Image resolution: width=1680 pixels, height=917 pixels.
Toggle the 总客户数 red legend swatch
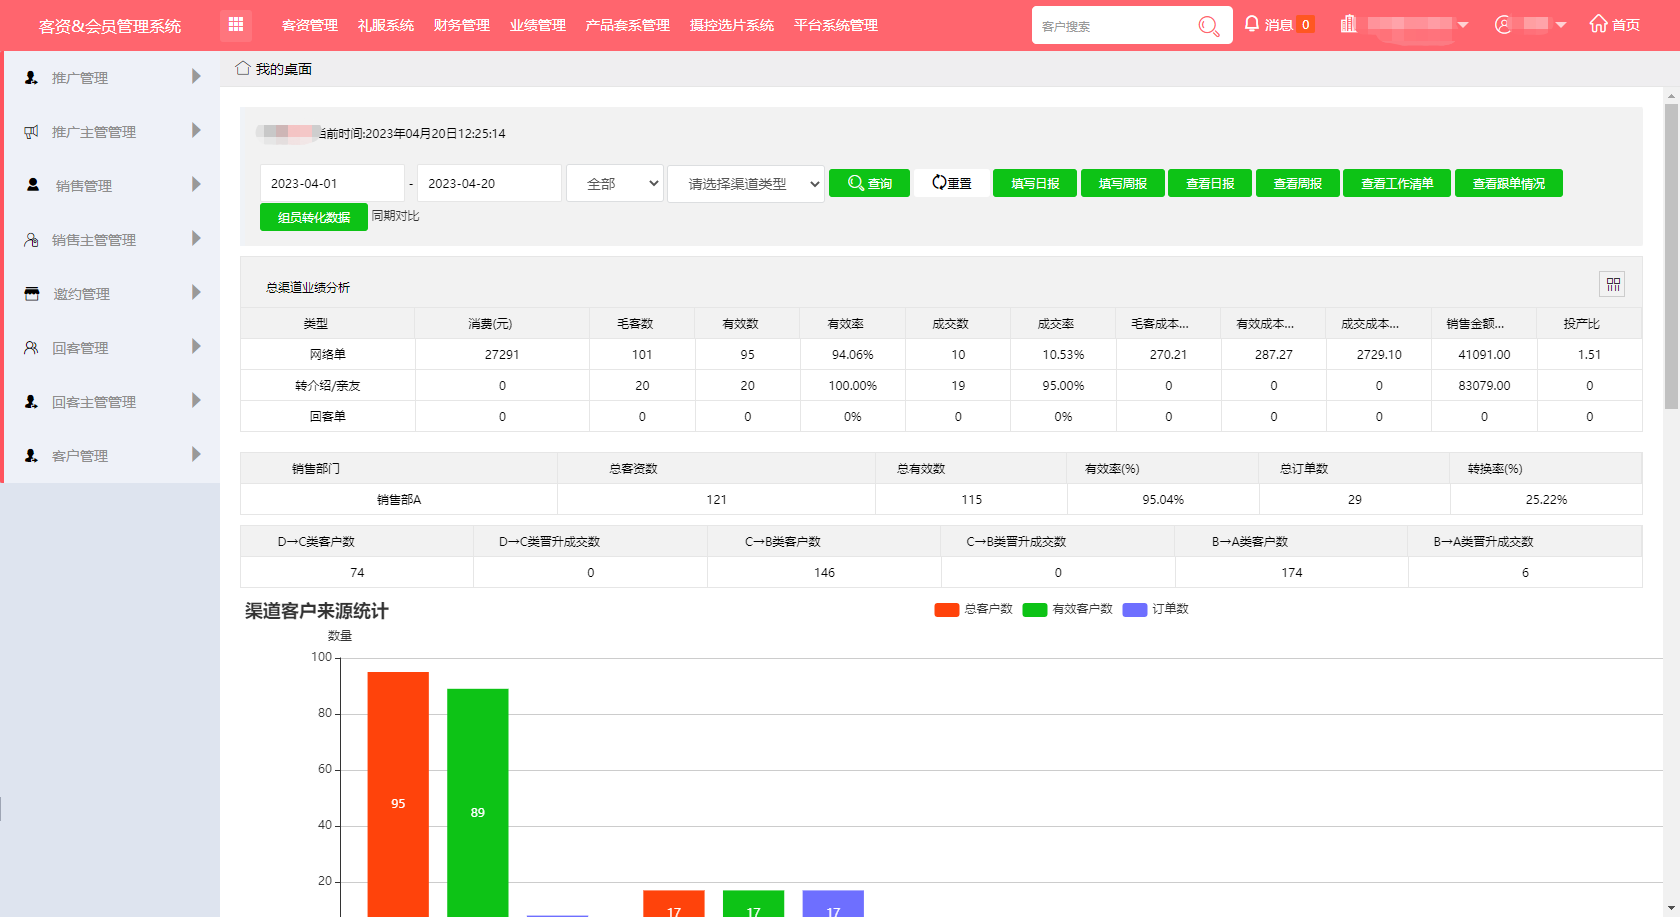(x=947, y=610)
